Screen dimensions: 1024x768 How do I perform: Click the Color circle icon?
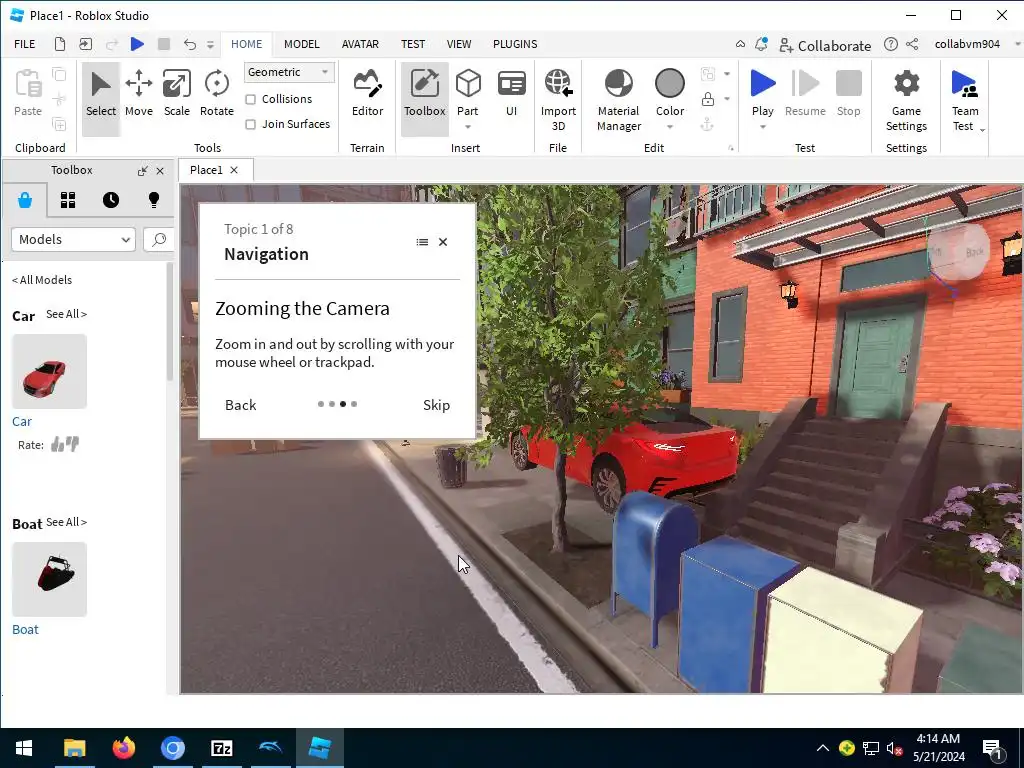point(670,84)
